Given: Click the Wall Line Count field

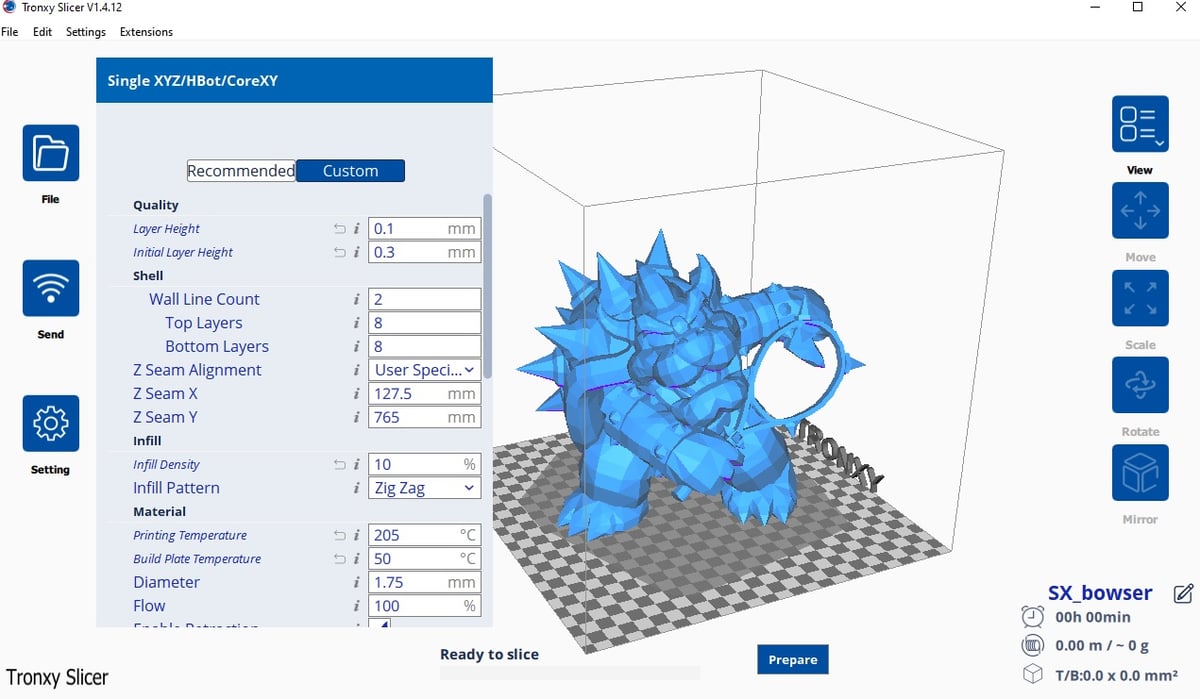Looking at the screenshot, I should (425, 299).
